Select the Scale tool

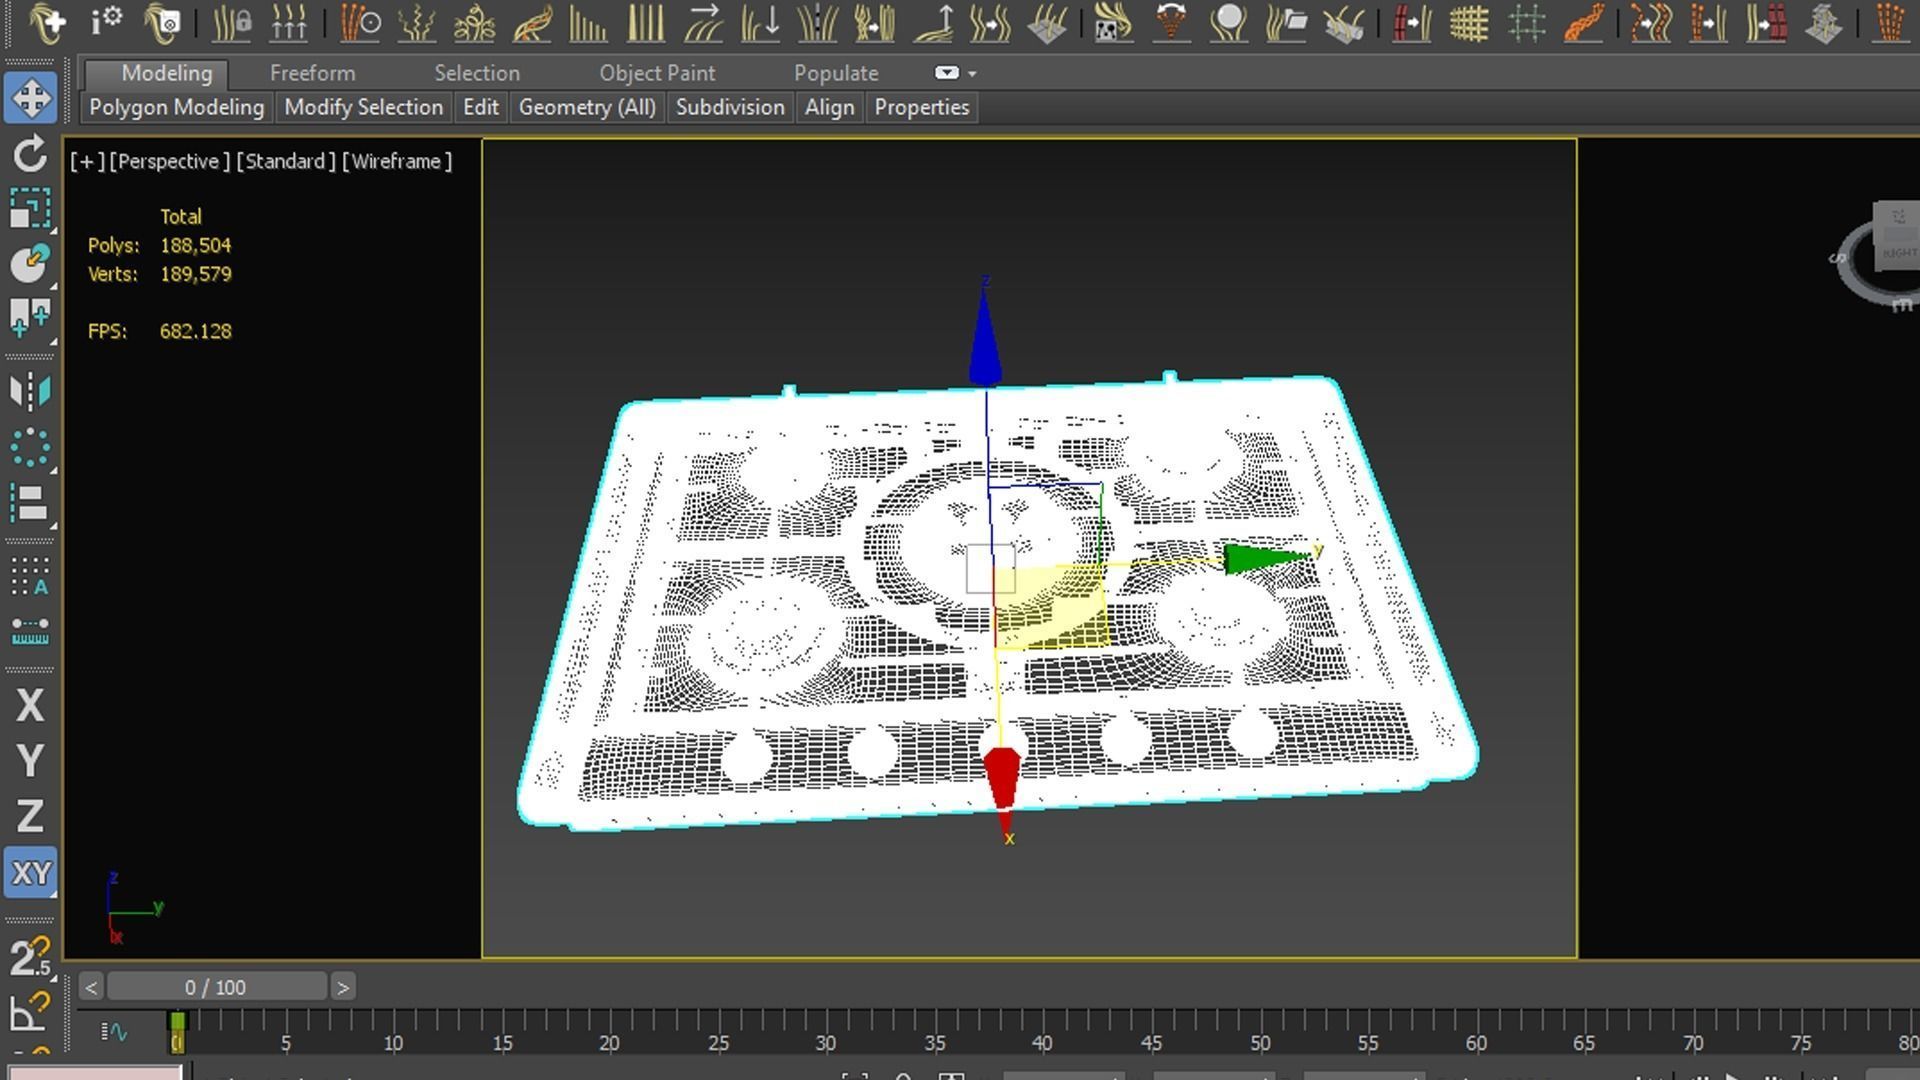(x=30, y=209)
